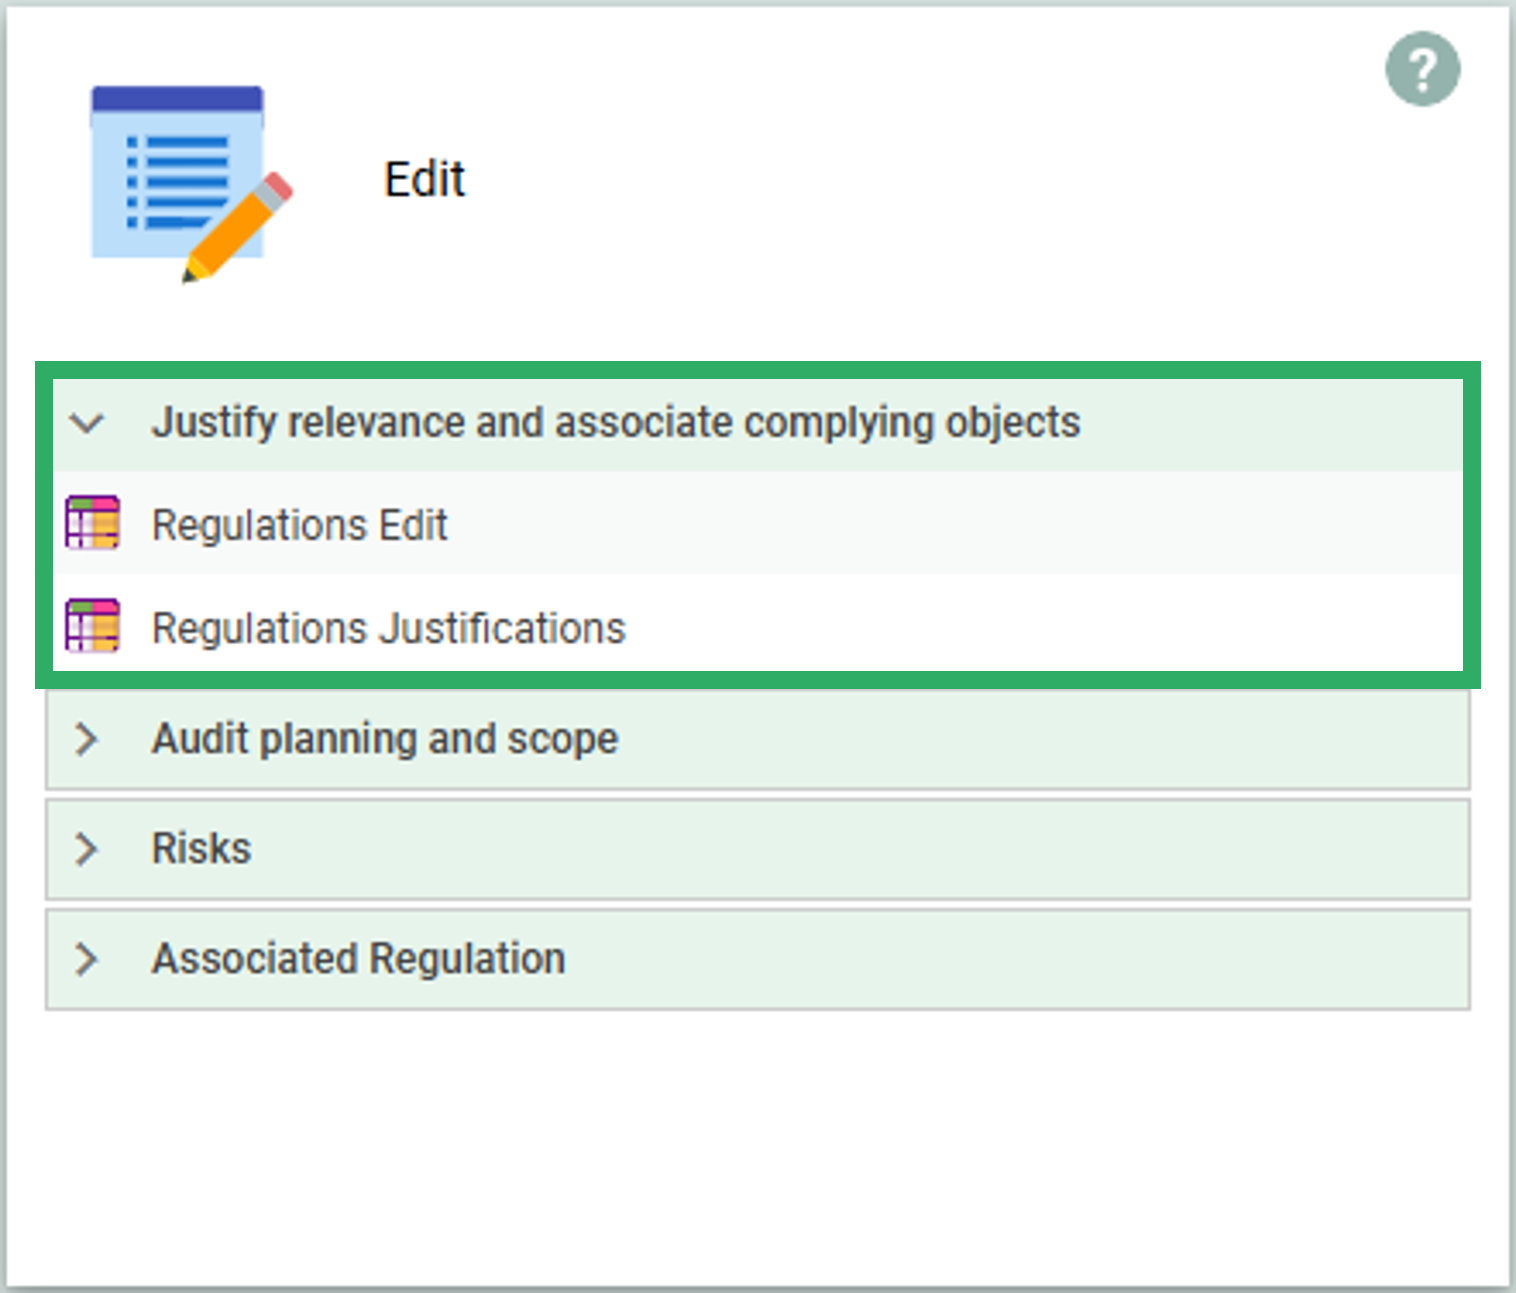Image resolution: width=1516 pixels, height=1293 pixels.
Task: Expand Audit planning and scope chevron
Action: pyautogui.click(x=87, y=739)
